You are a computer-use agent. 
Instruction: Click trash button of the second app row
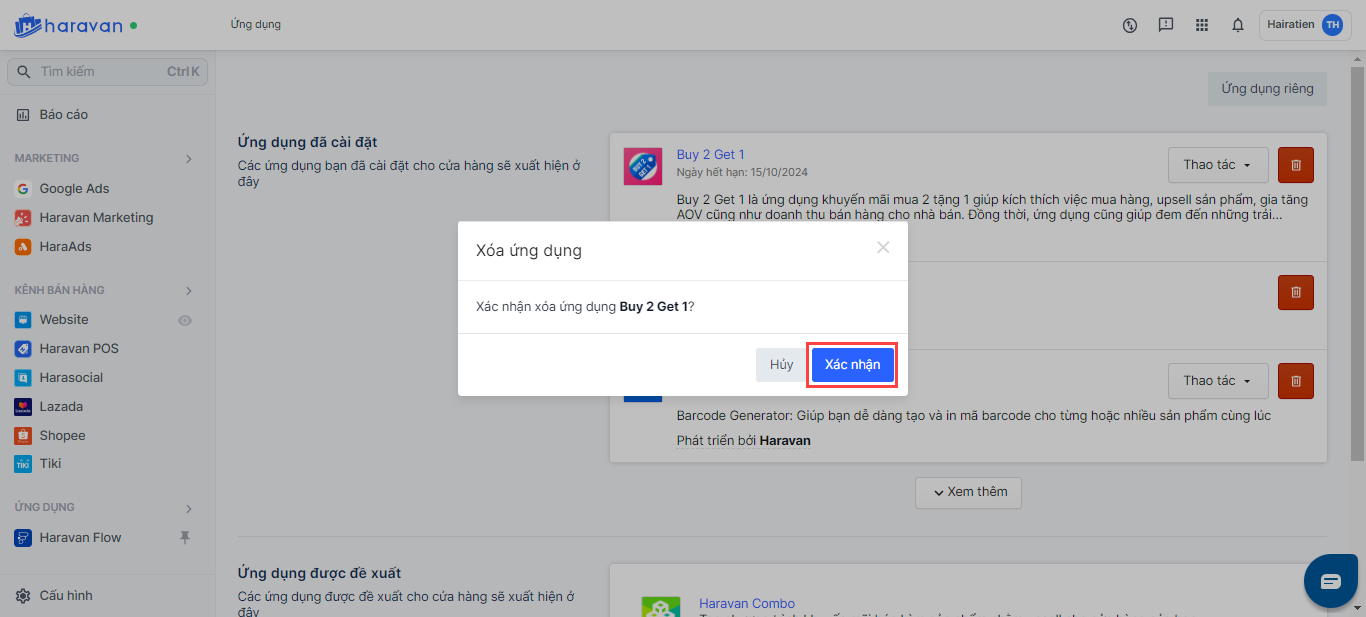pyautogui.click(x=1296, y=292)
